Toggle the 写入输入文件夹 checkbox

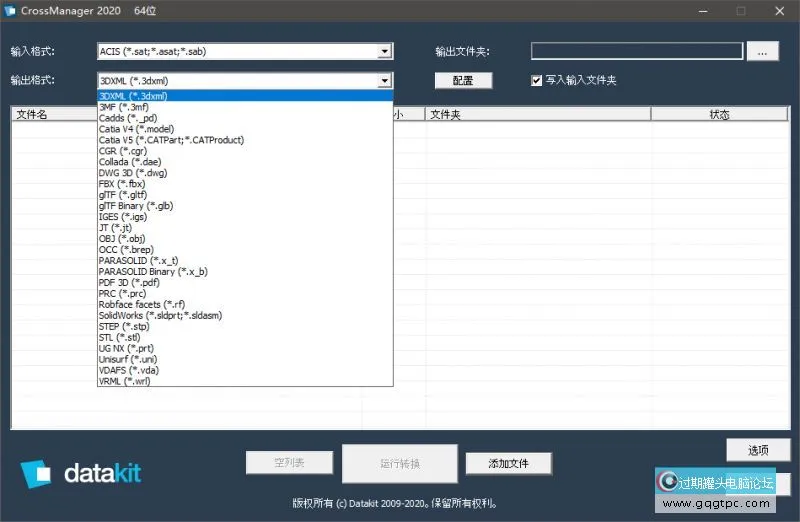coord(537,80)
